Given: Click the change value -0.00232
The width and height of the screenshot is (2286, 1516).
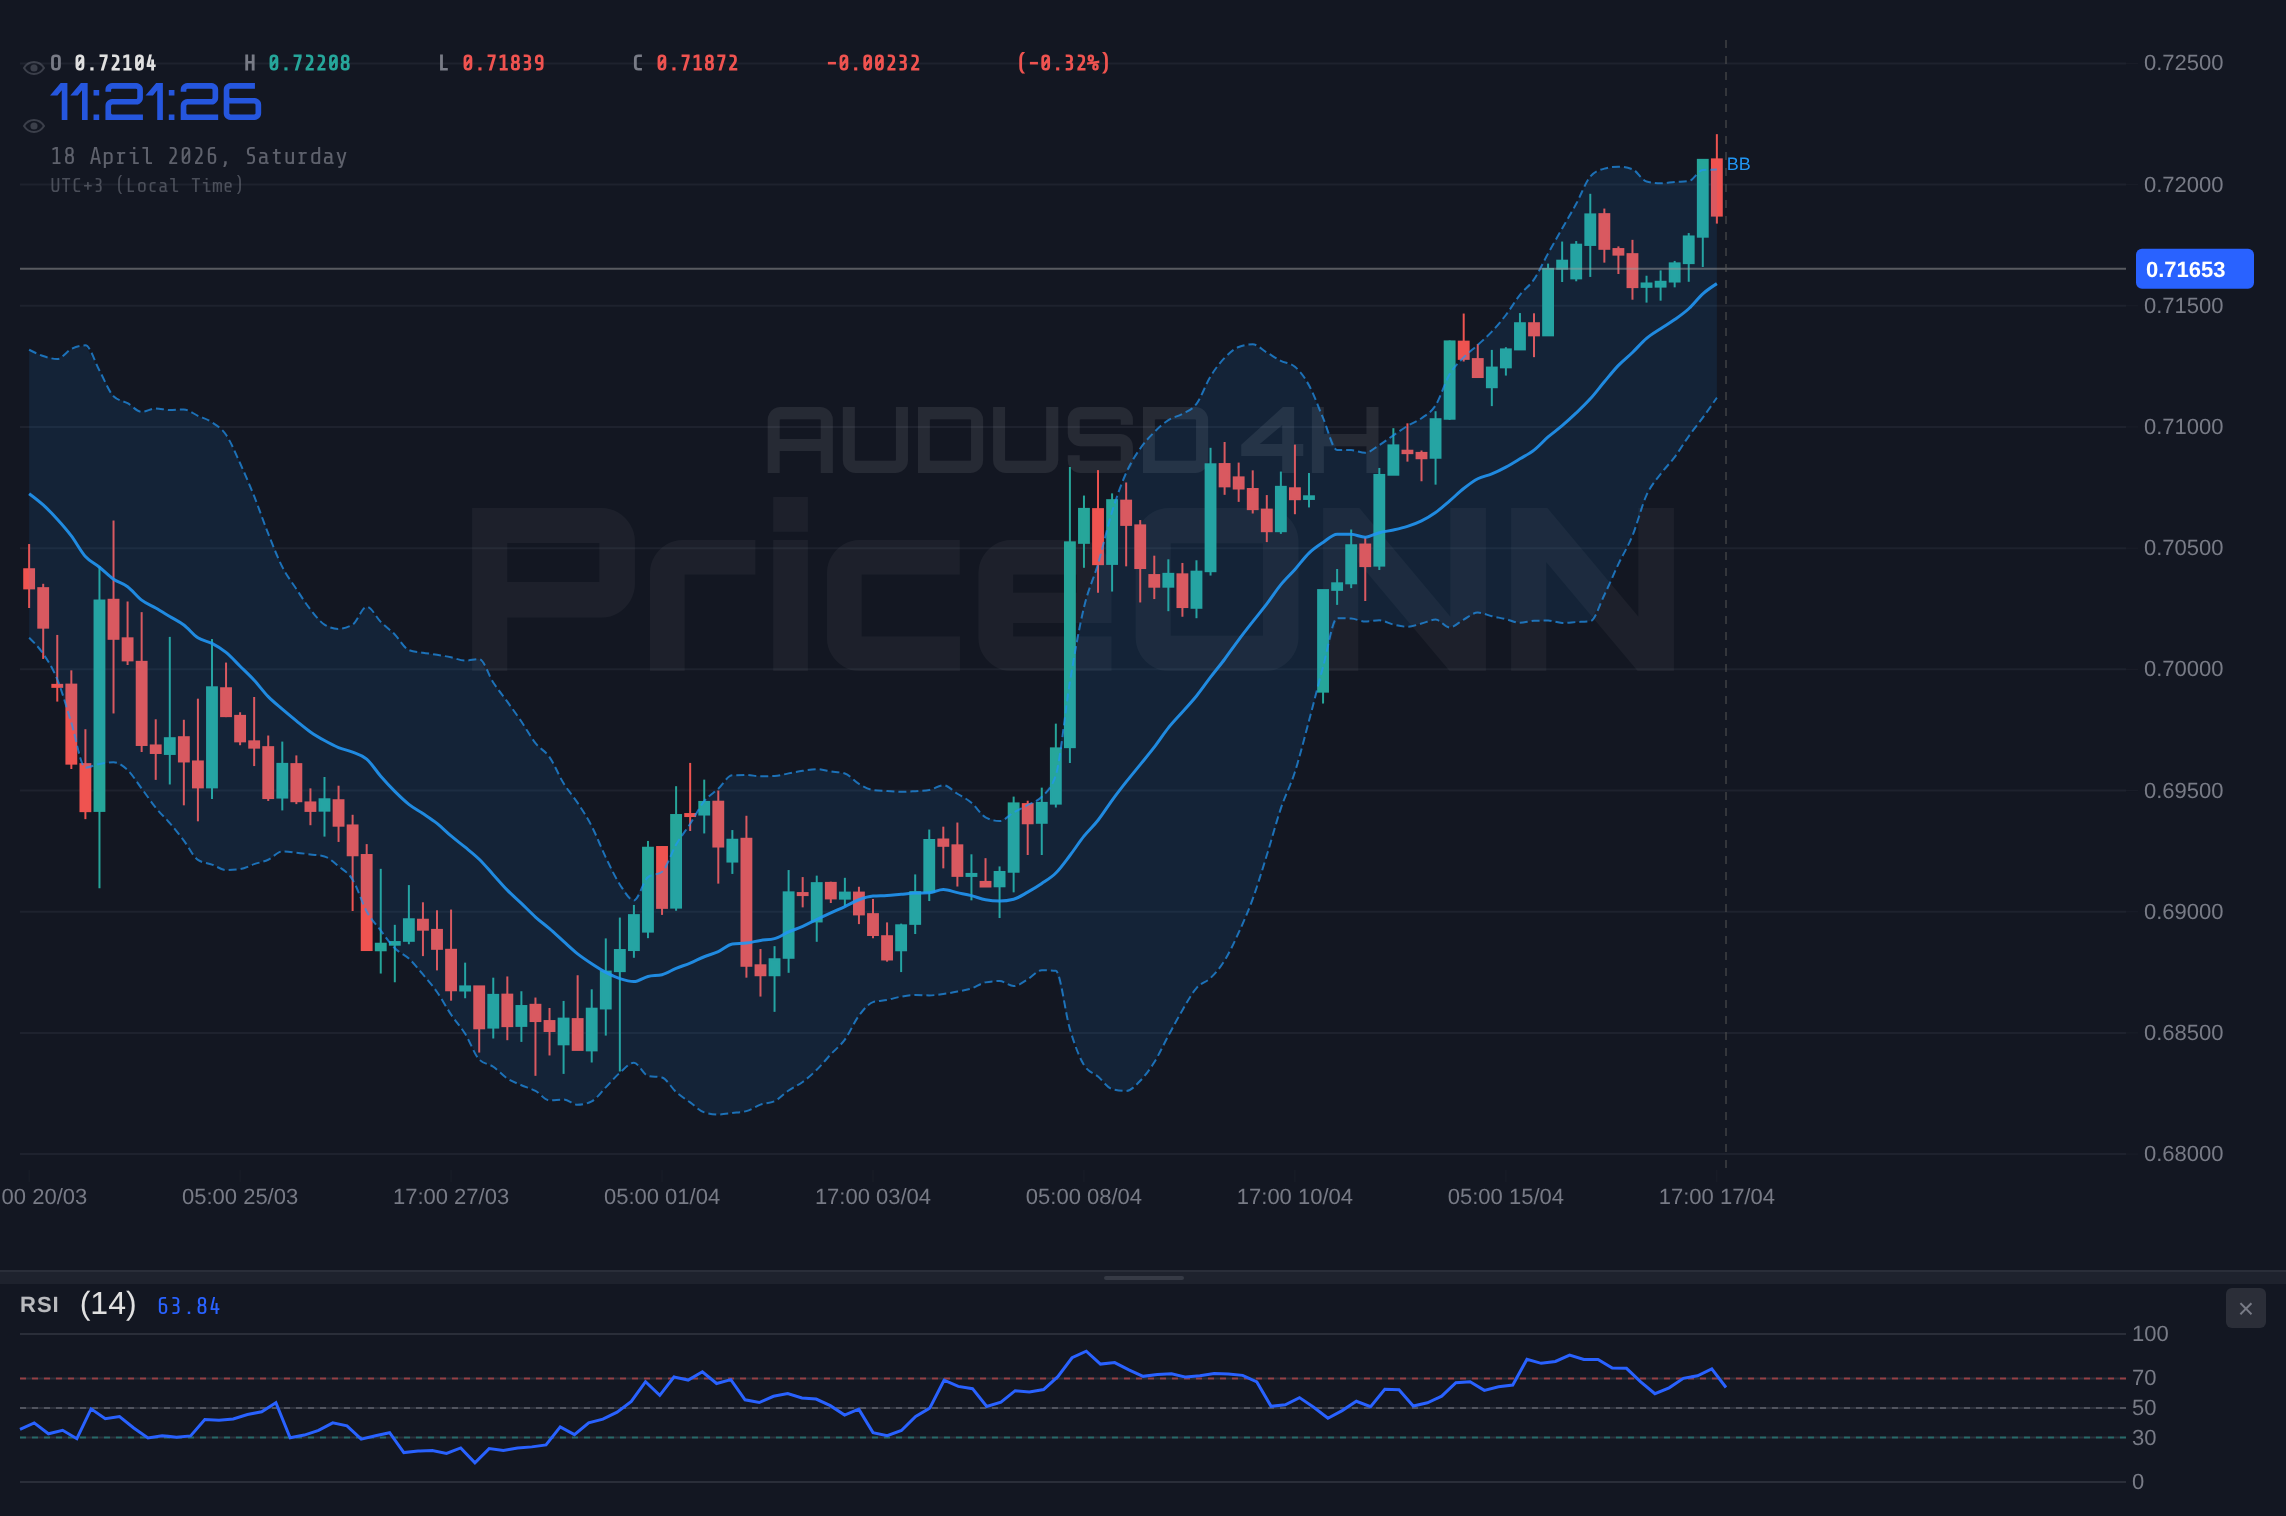Looking at the screenshot, I should pos(873,63).
